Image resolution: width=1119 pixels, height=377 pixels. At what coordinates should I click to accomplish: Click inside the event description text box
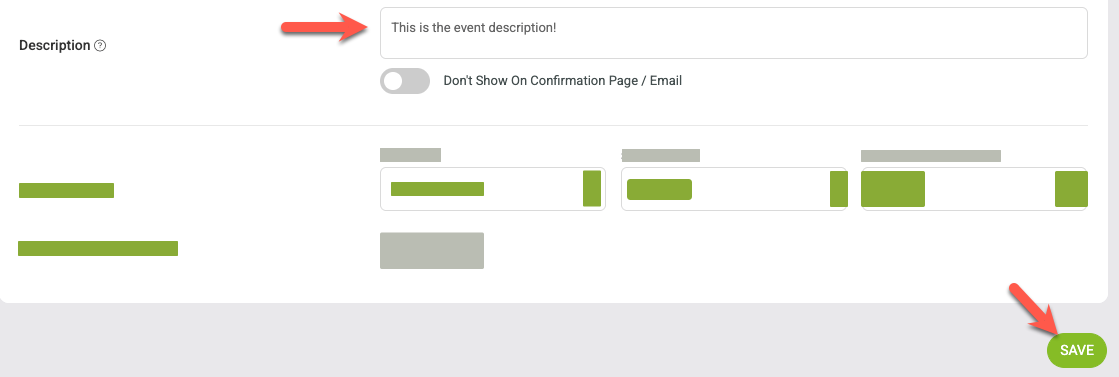pos(734,33)
